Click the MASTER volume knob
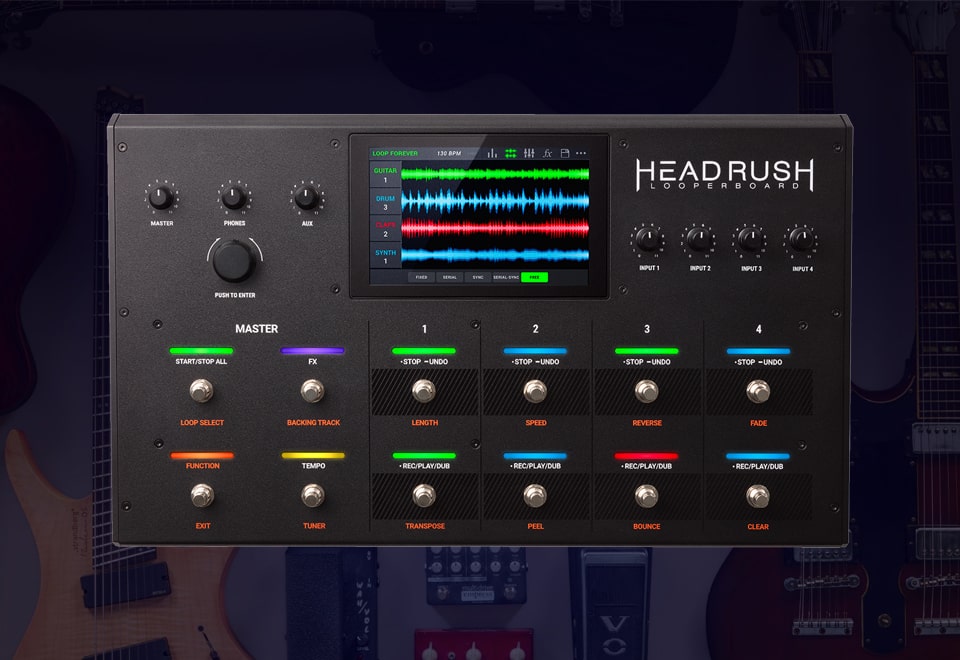 [161, 198]
